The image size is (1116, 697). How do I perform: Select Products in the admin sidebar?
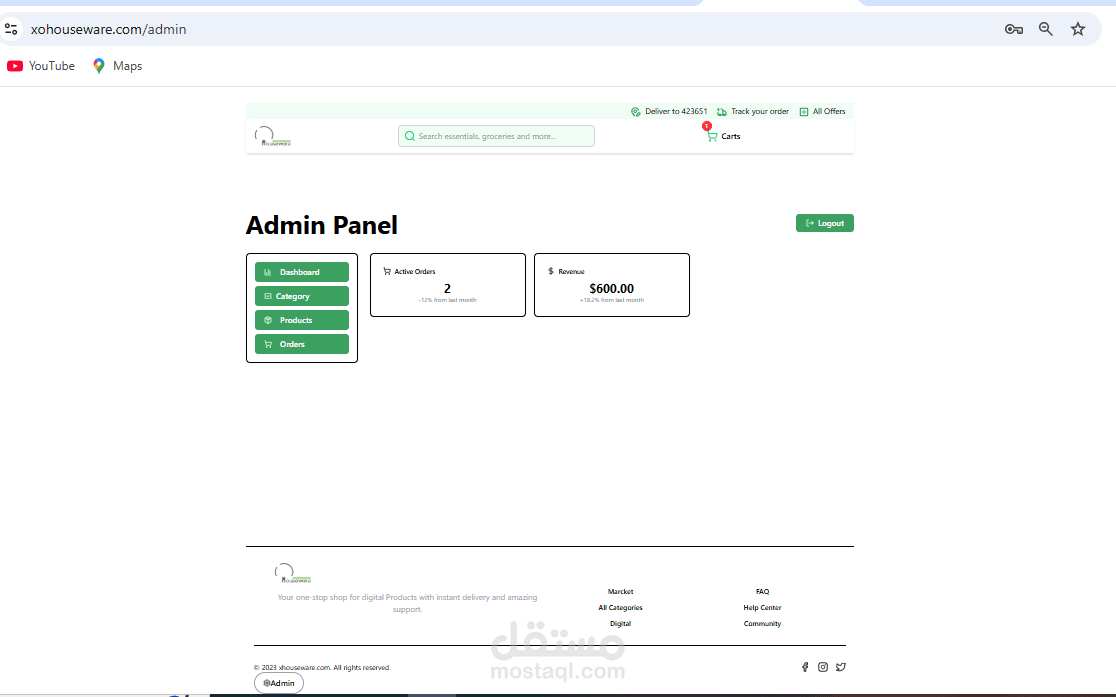click(302, 320)
